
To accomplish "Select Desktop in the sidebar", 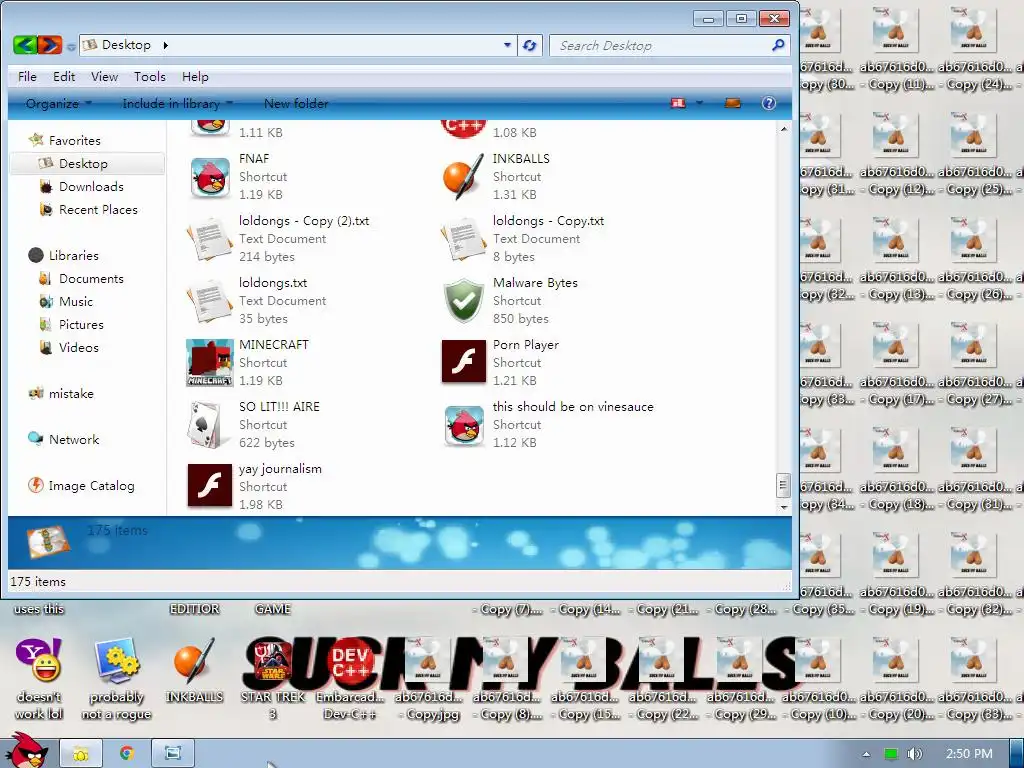I will (87, 163).
